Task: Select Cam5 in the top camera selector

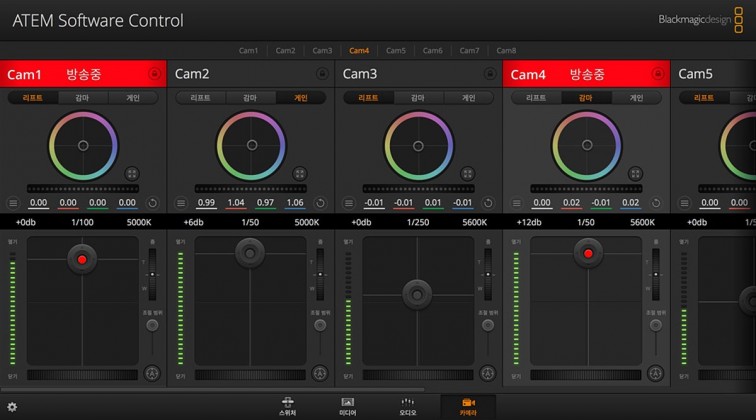Action: click(x=396, y=50)
